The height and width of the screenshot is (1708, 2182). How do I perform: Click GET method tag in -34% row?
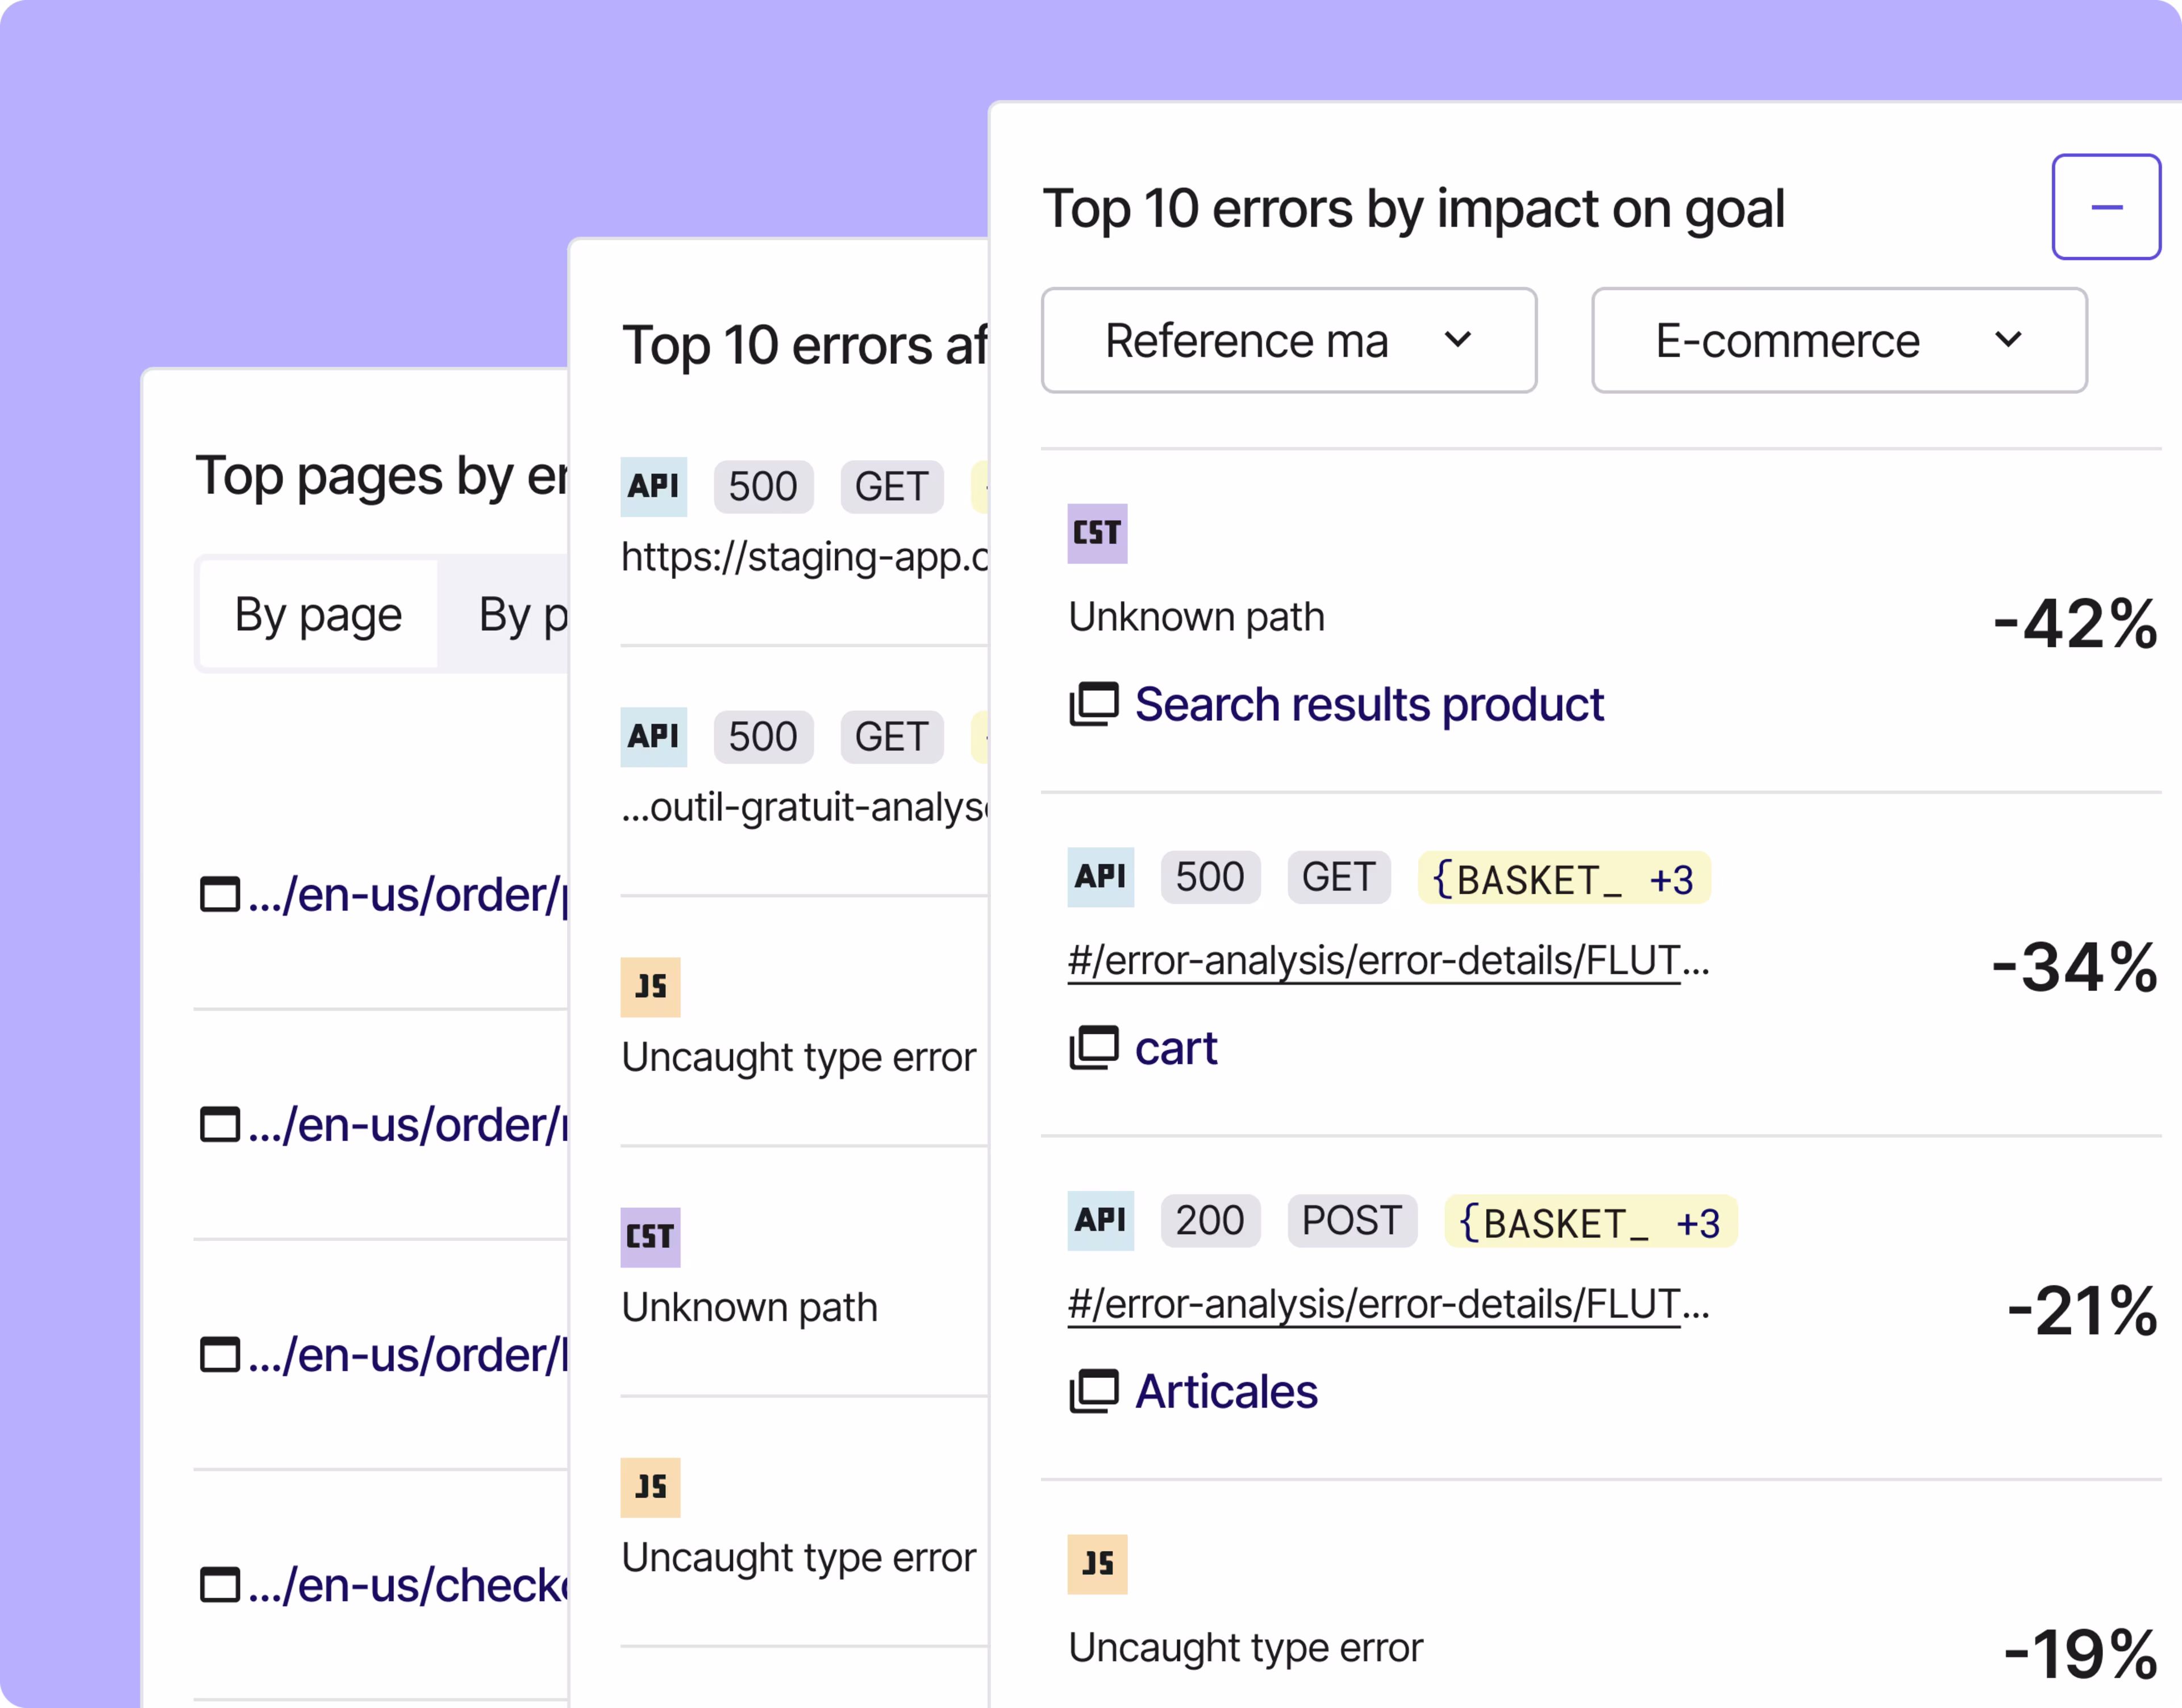coord(1338,877)
